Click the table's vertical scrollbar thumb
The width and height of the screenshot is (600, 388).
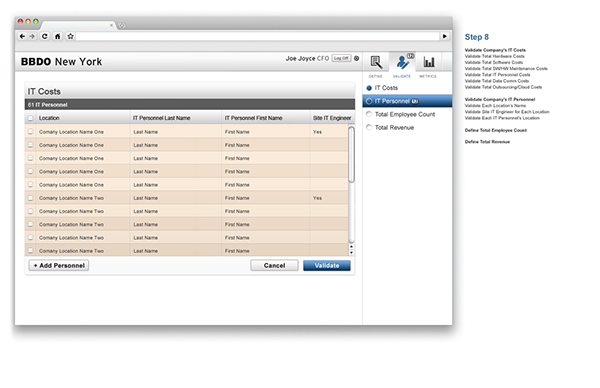point(351,154)
